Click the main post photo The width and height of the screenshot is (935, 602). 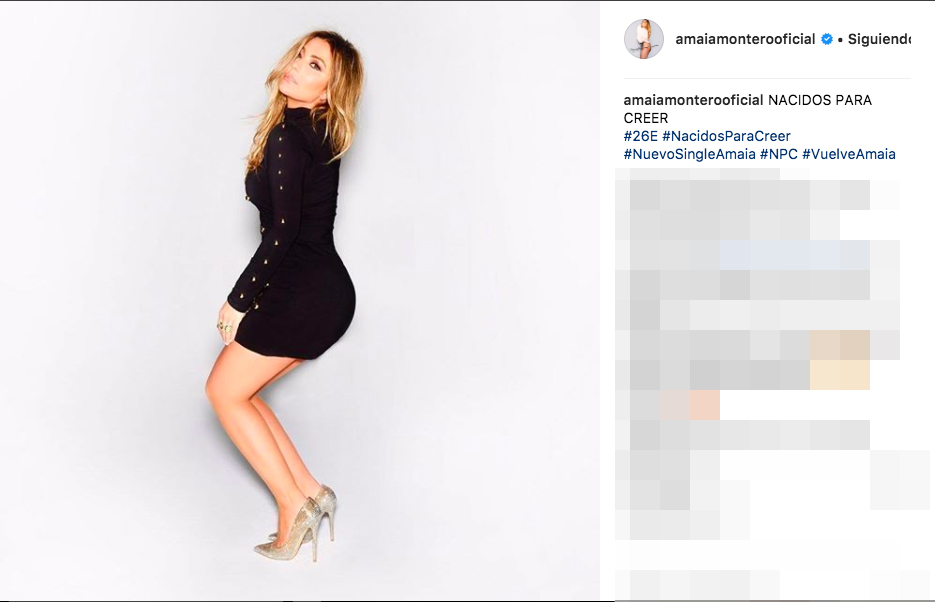point(299,301)
